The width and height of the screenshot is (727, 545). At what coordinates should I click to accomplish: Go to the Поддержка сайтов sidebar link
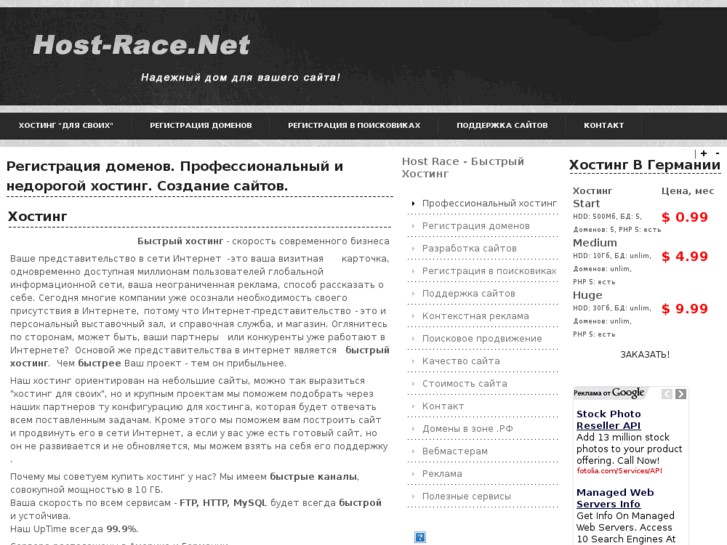[x=469, y=294]
